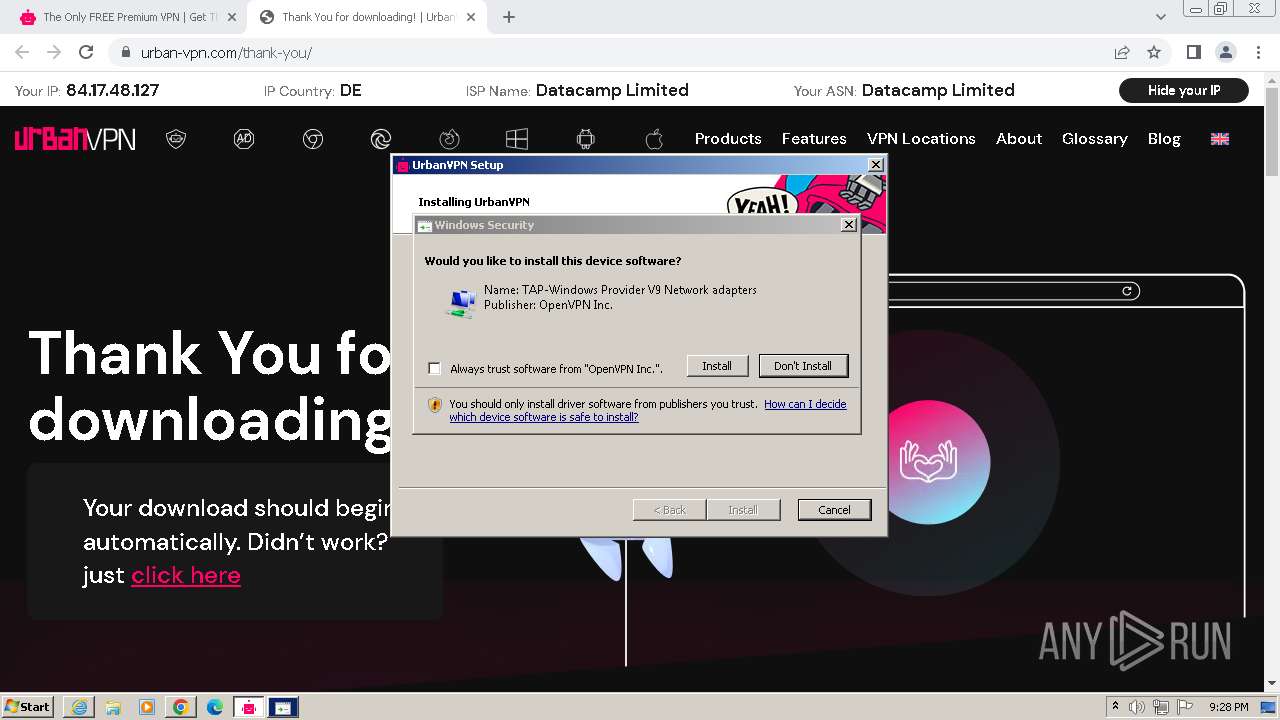This screenshot has height=720, width=1280.
Task: Check 'Always trust software from OpenVPN Inc.'
Action: pyautogui.click(x=434, y=368)
